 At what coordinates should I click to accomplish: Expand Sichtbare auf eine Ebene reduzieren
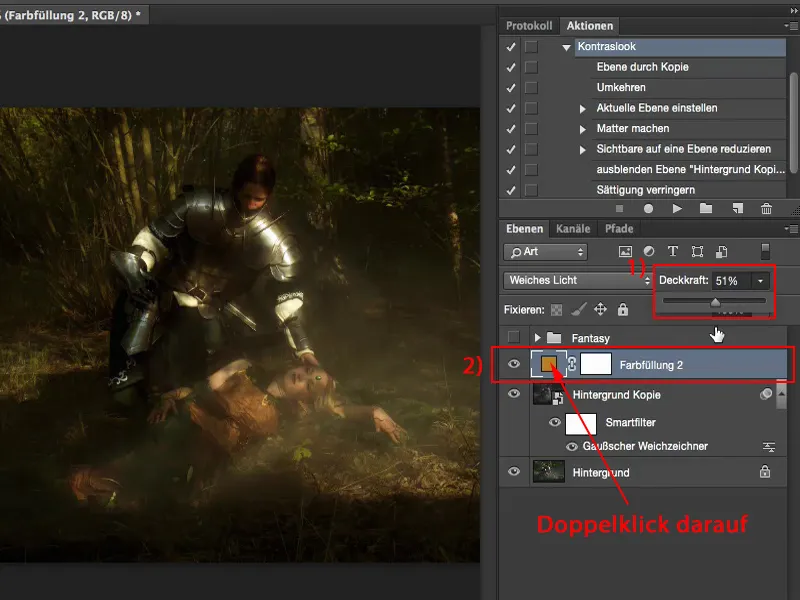[582, 149]
